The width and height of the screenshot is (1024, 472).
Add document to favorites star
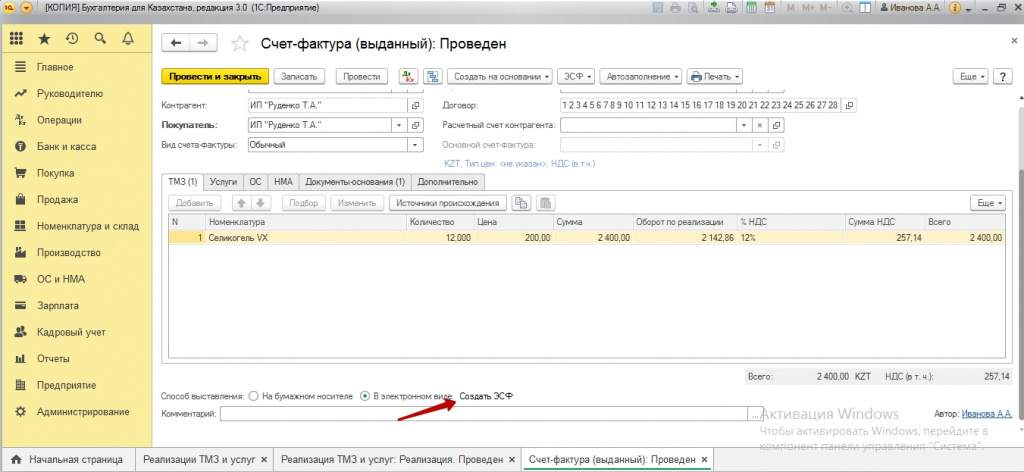tap(240, 43)
